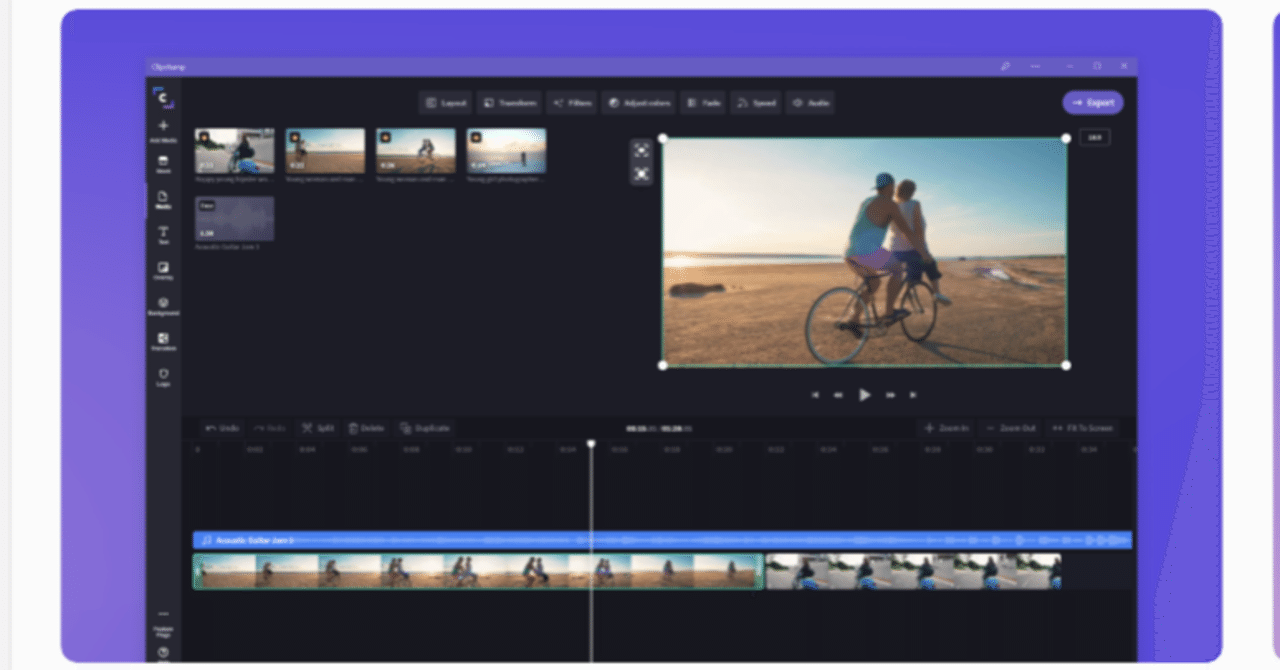
Task: Open the Background panel in the sidebar
Action: coord(163,306)
